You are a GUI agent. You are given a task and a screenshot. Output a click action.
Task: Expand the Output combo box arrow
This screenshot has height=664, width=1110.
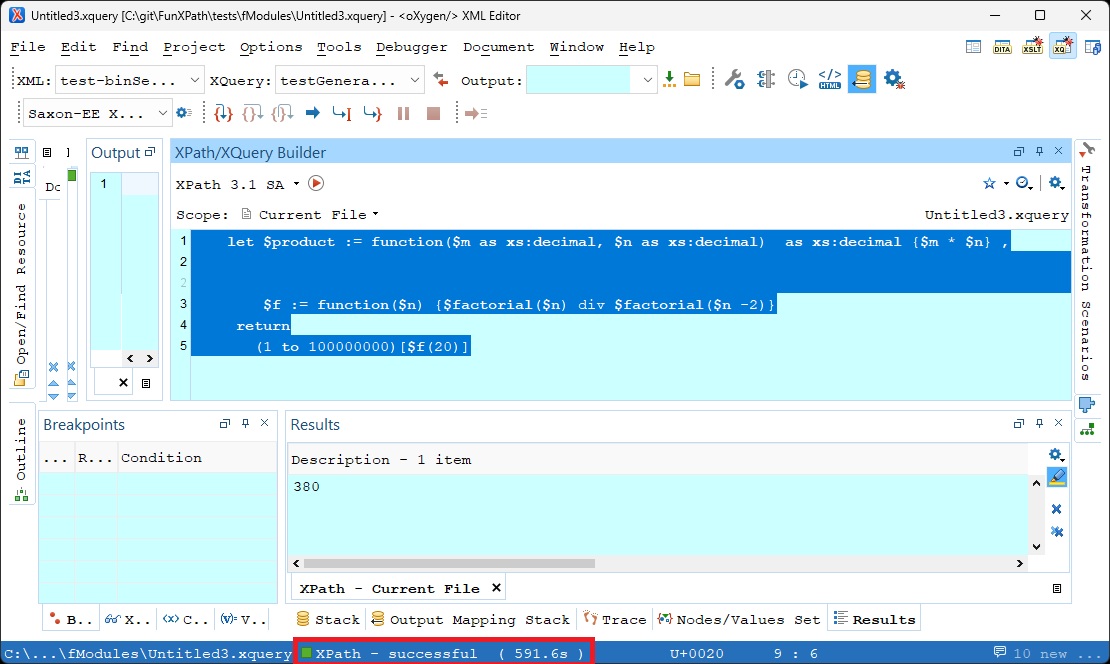pyautogui.click(x=647, y=80)
